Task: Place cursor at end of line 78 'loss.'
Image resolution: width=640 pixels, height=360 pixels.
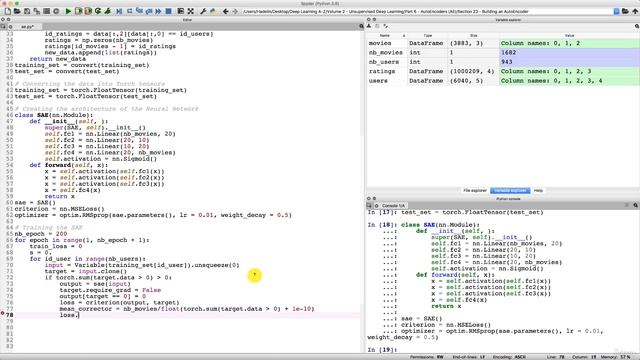Action: point(79,315)
